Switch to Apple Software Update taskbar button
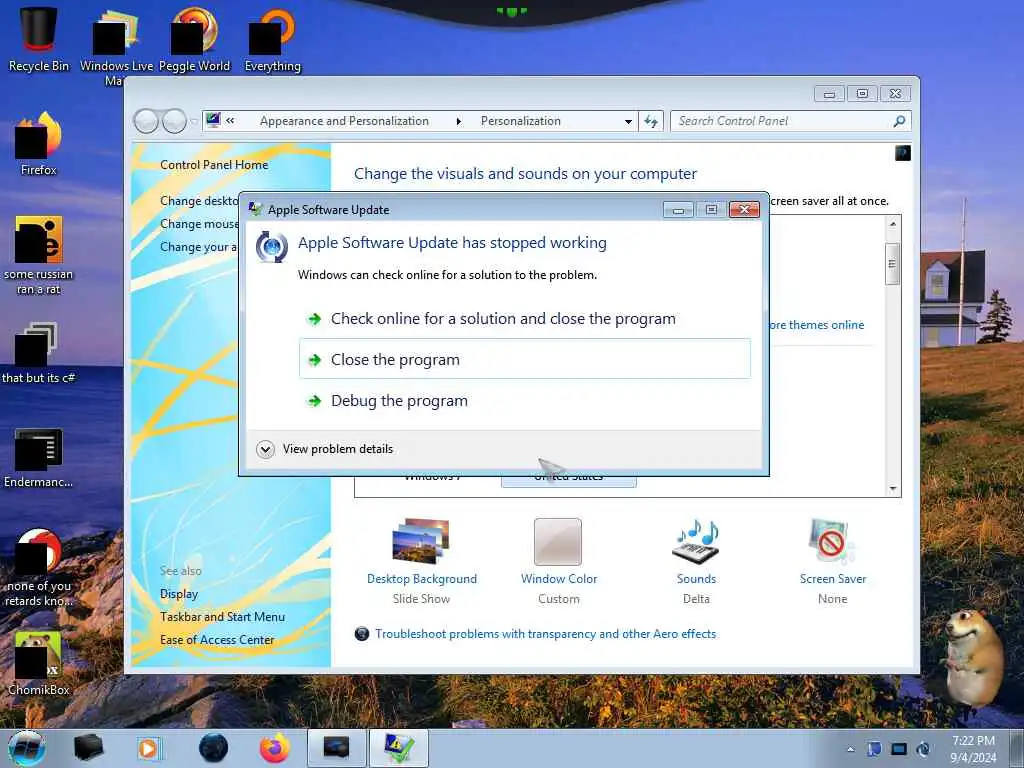 click(399, 748)
